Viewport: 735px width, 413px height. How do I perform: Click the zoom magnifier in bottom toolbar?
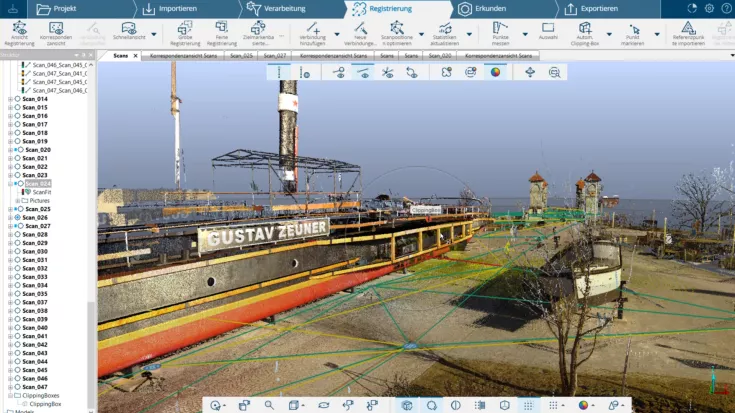point(269,405)
